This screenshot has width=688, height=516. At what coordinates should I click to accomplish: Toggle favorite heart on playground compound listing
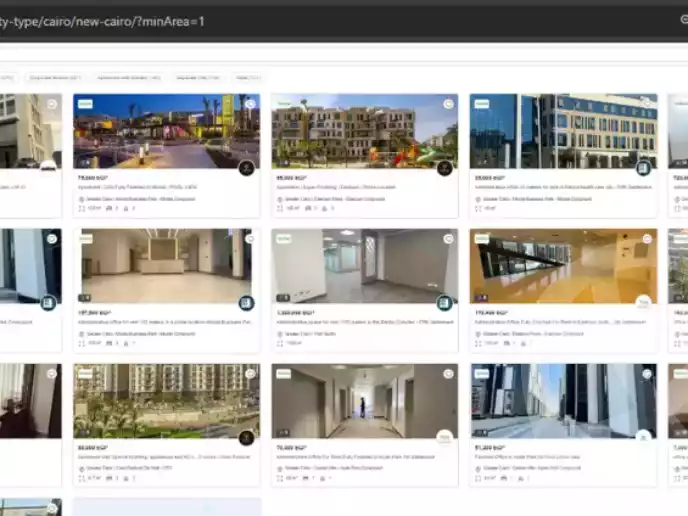[x=448, y=104]
